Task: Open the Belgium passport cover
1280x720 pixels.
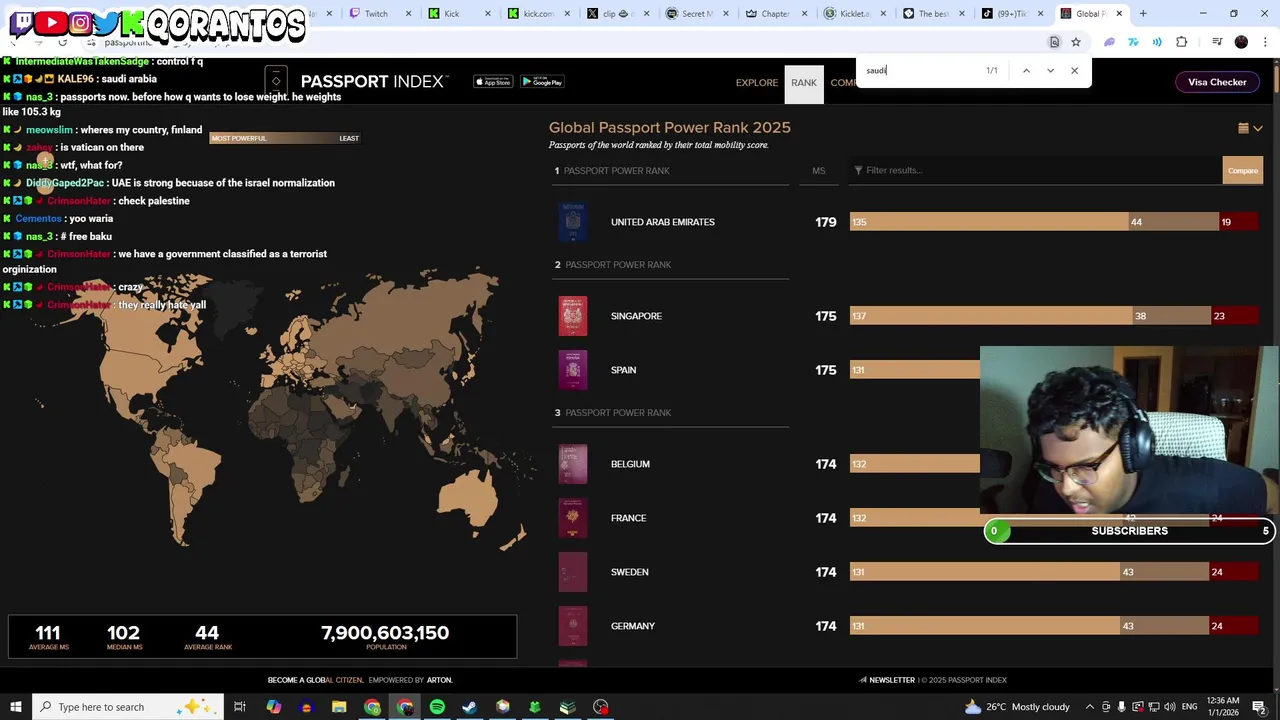Action: [573, 464]
